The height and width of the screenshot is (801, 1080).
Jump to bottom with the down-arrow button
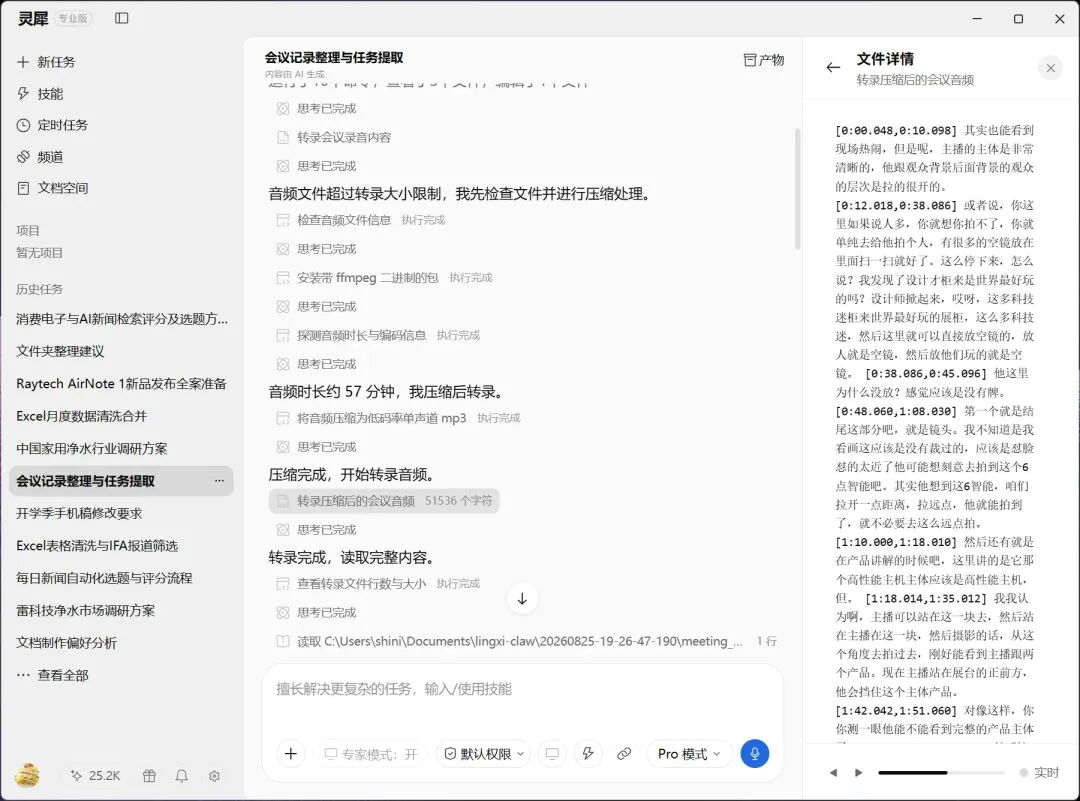[522, 599]
